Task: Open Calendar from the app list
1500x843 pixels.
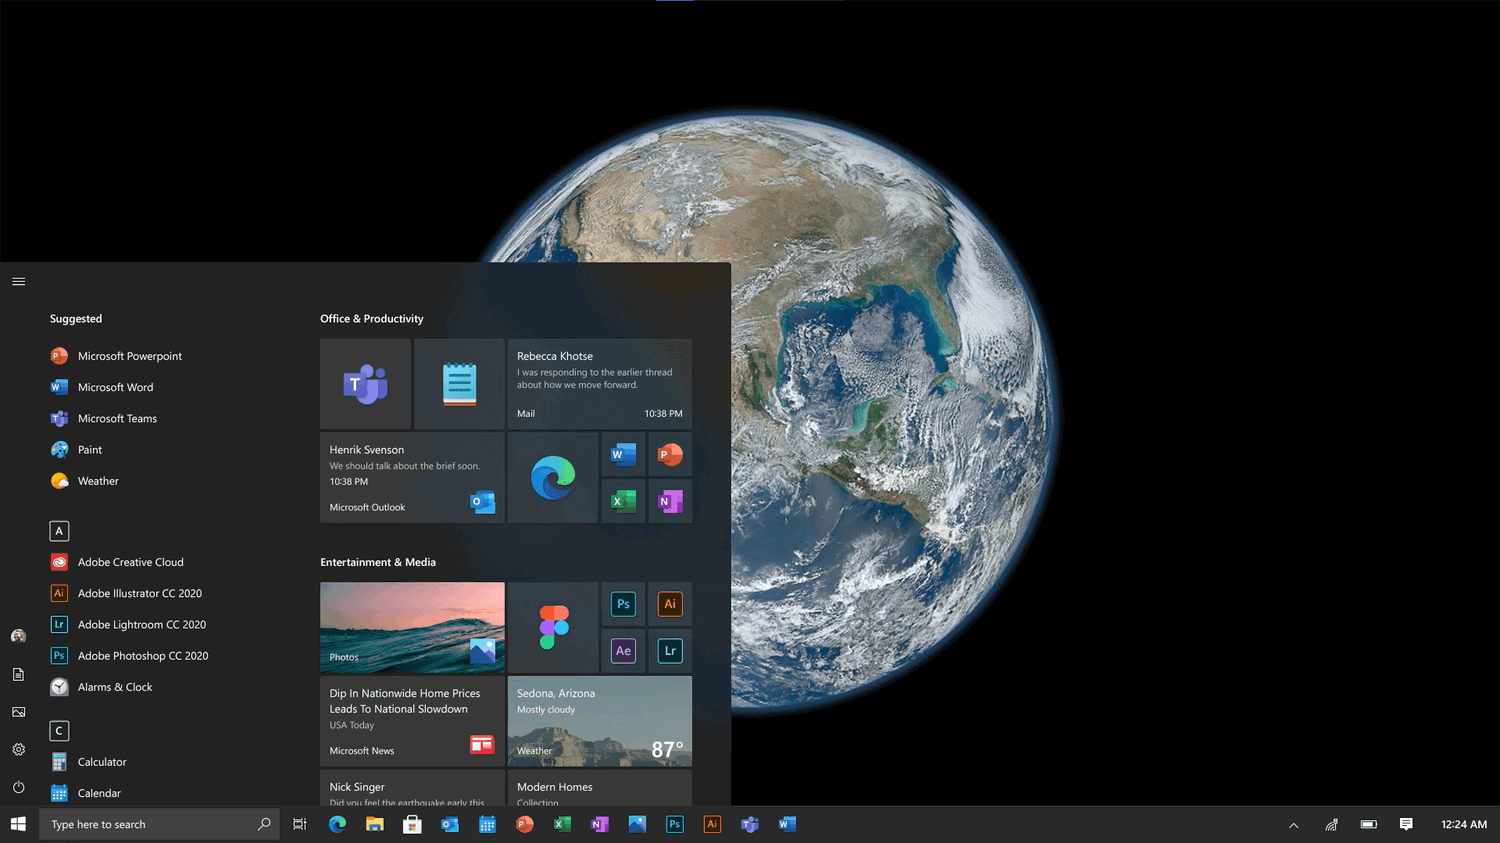Action: (x=85, y=793)
